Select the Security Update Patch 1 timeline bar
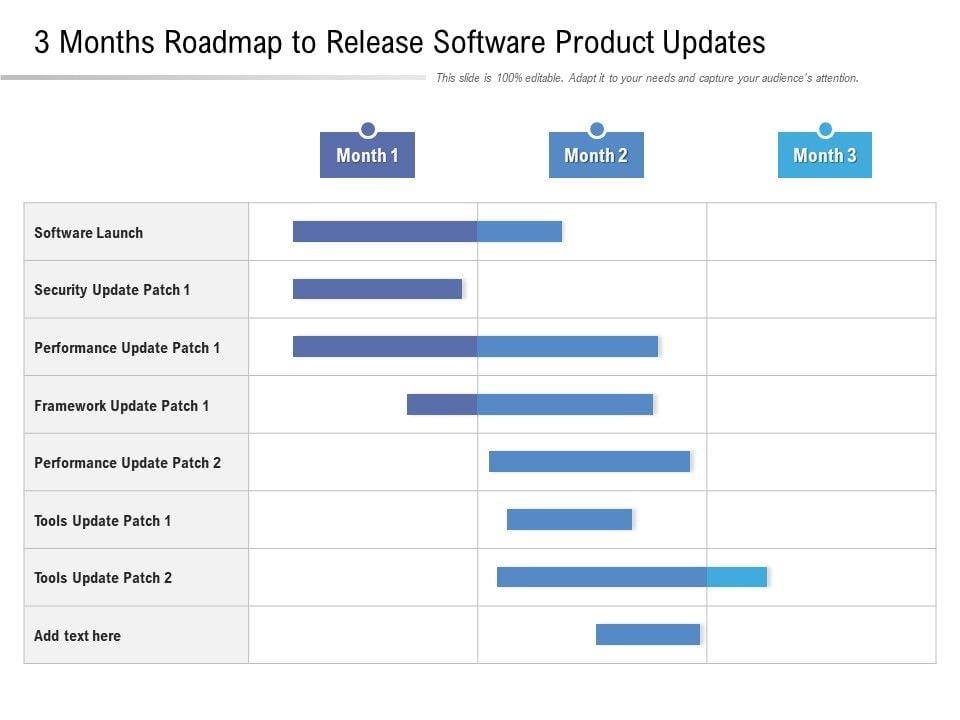Image resolution: width=960 pixels, height=720 pixels. [377, 289]
